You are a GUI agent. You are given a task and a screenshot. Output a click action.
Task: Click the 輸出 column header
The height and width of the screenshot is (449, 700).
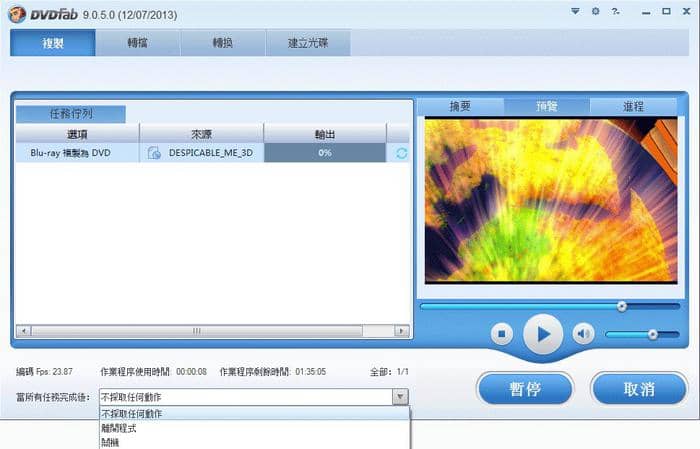[325, 134]
